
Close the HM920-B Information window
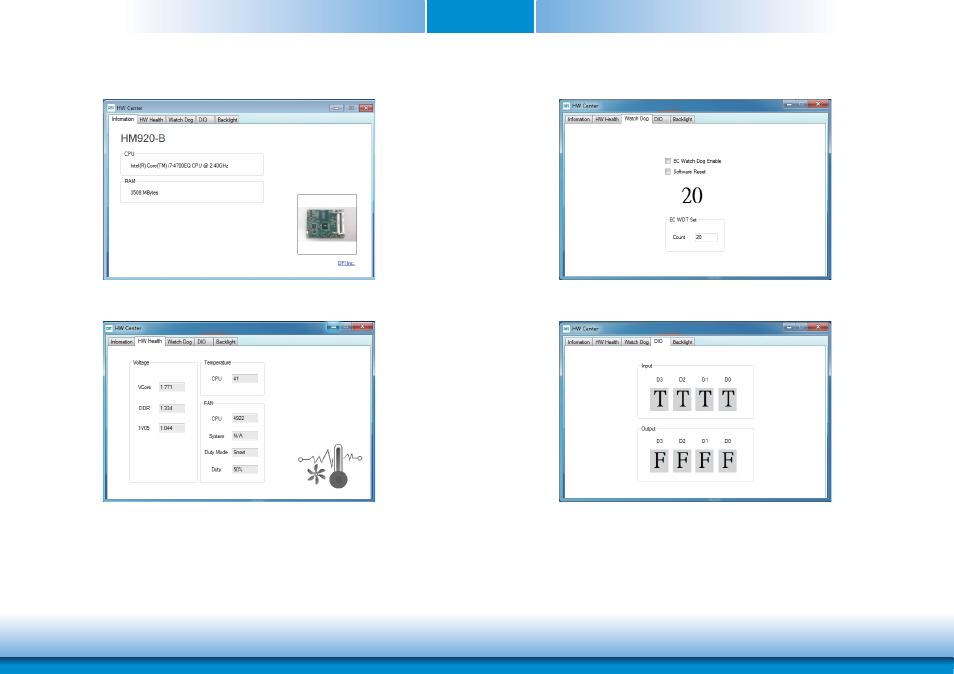[x=366, y=108]
